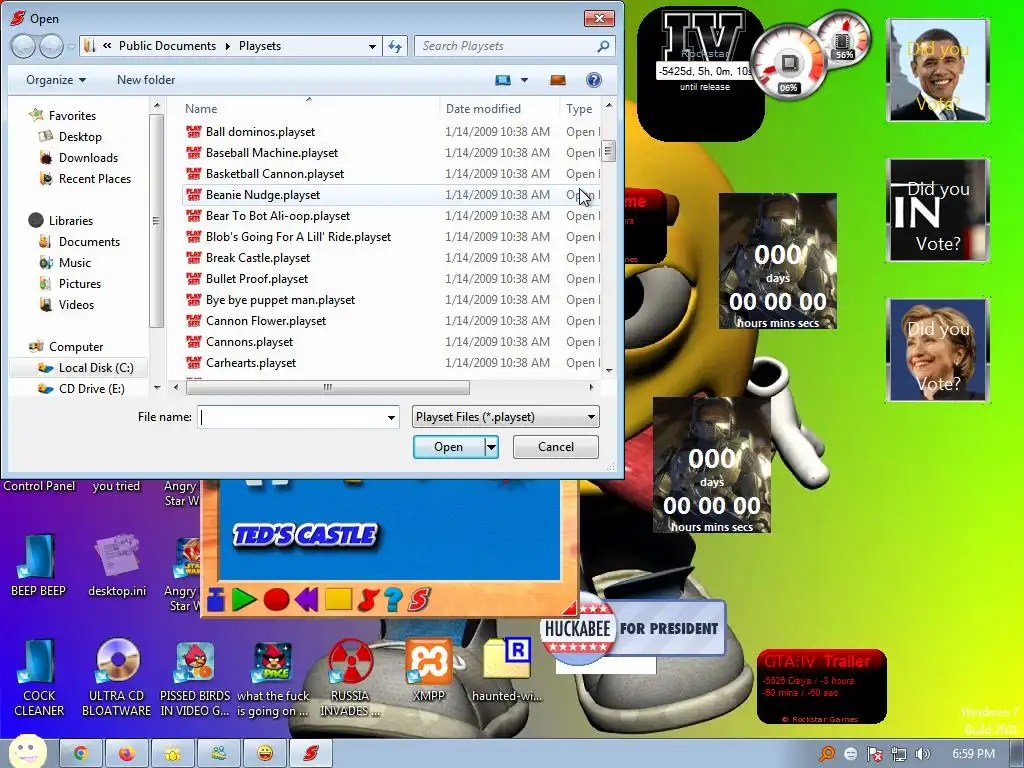The width and height of the screenshot is (1024, 768).
Task: Select Carhearts.playset file
Action: [251, 362]
